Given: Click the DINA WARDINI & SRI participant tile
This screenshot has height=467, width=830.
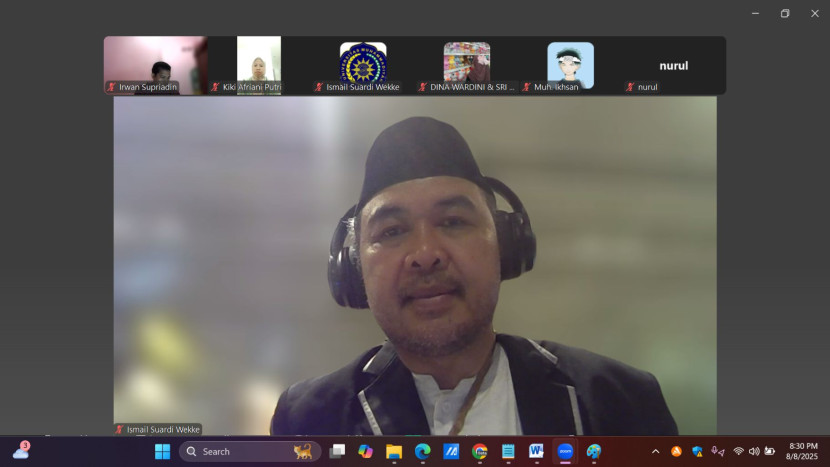Looking at the screenshot, I should click(467, 66).
